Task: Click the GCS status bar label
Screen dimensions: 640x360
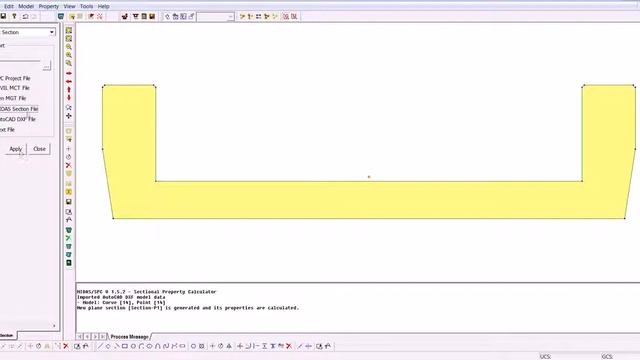Action: click(x=607, y=356)
